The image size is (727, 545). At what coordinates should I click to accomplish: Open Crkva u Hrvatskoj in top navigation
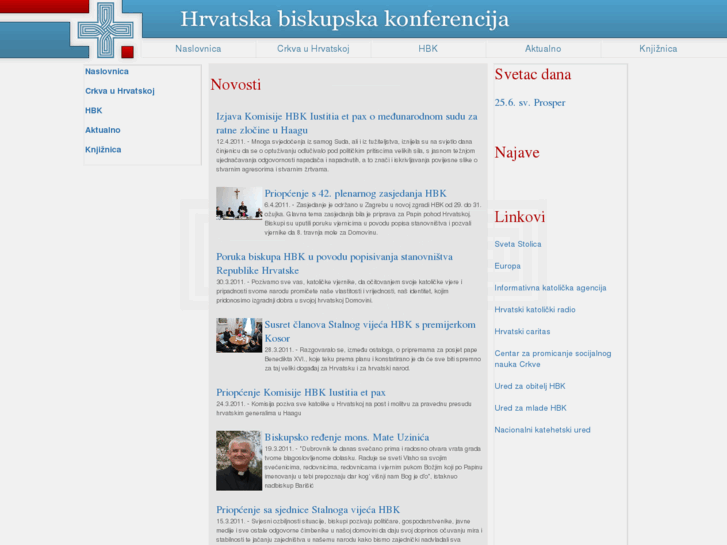pyautogui.click(x=313, y=49)
